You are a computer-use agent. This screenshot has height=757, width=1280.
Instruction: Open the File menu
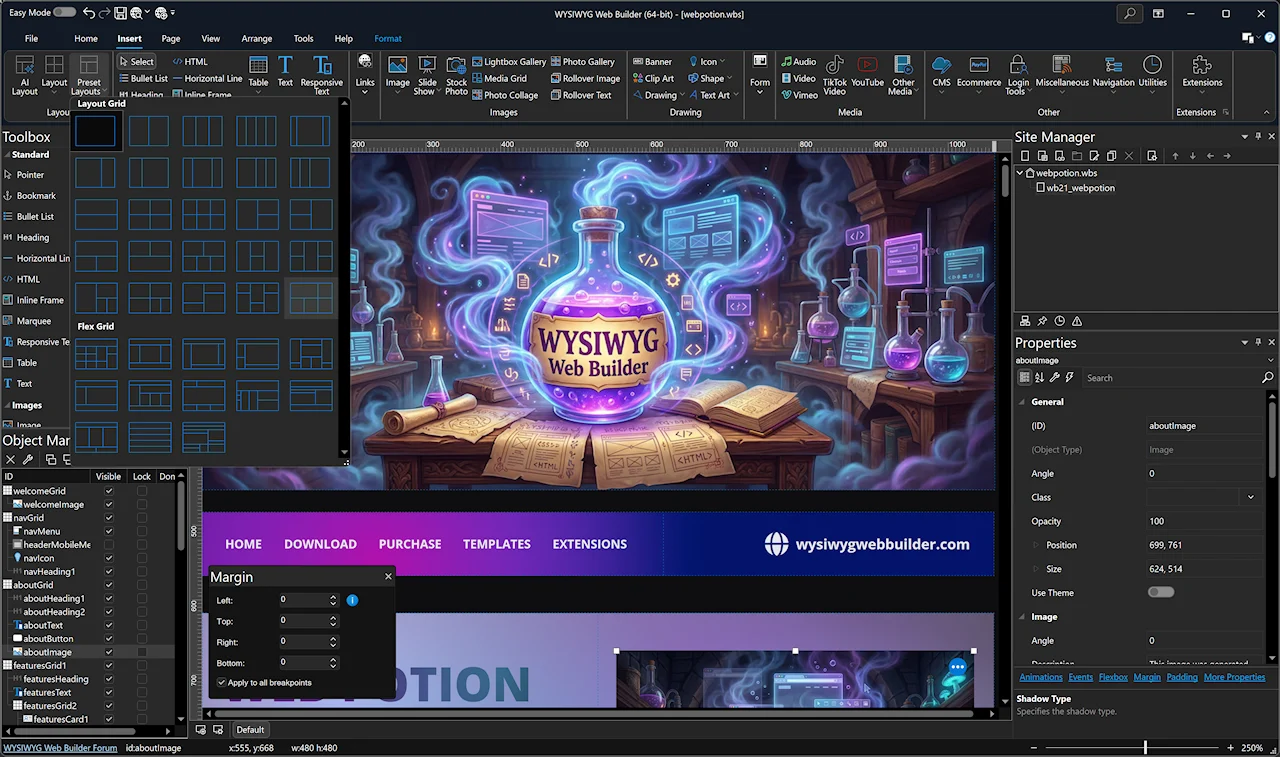pos(31,39)
